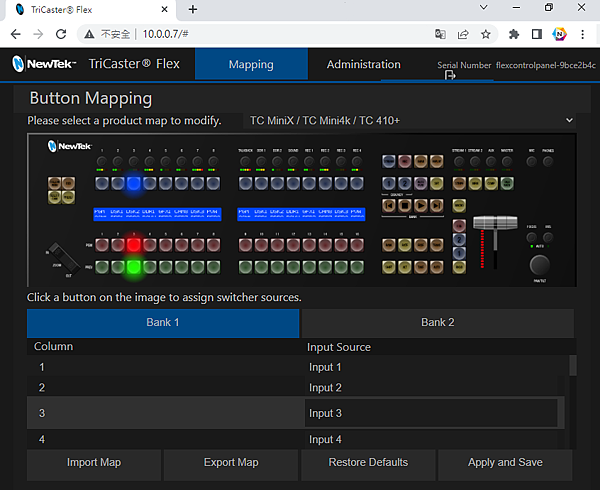Viewport: 600px width, 490px height.
Task: Click the next-item transport button
Action: click(x=437, y=206)
